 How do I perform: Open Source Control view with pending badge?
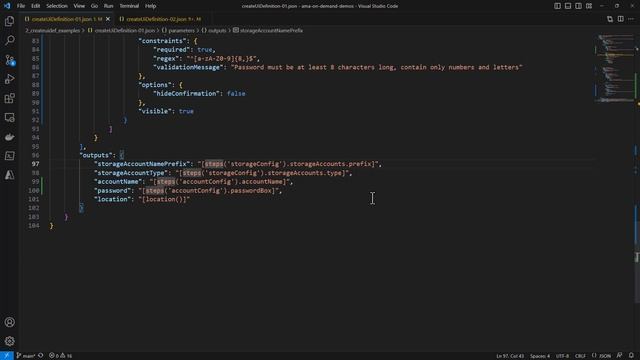[9, 60]
